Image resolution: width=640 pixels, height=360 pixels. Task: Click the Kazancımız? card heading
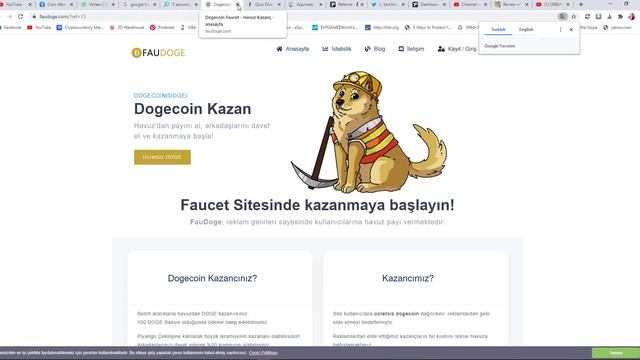pos(408,278)
